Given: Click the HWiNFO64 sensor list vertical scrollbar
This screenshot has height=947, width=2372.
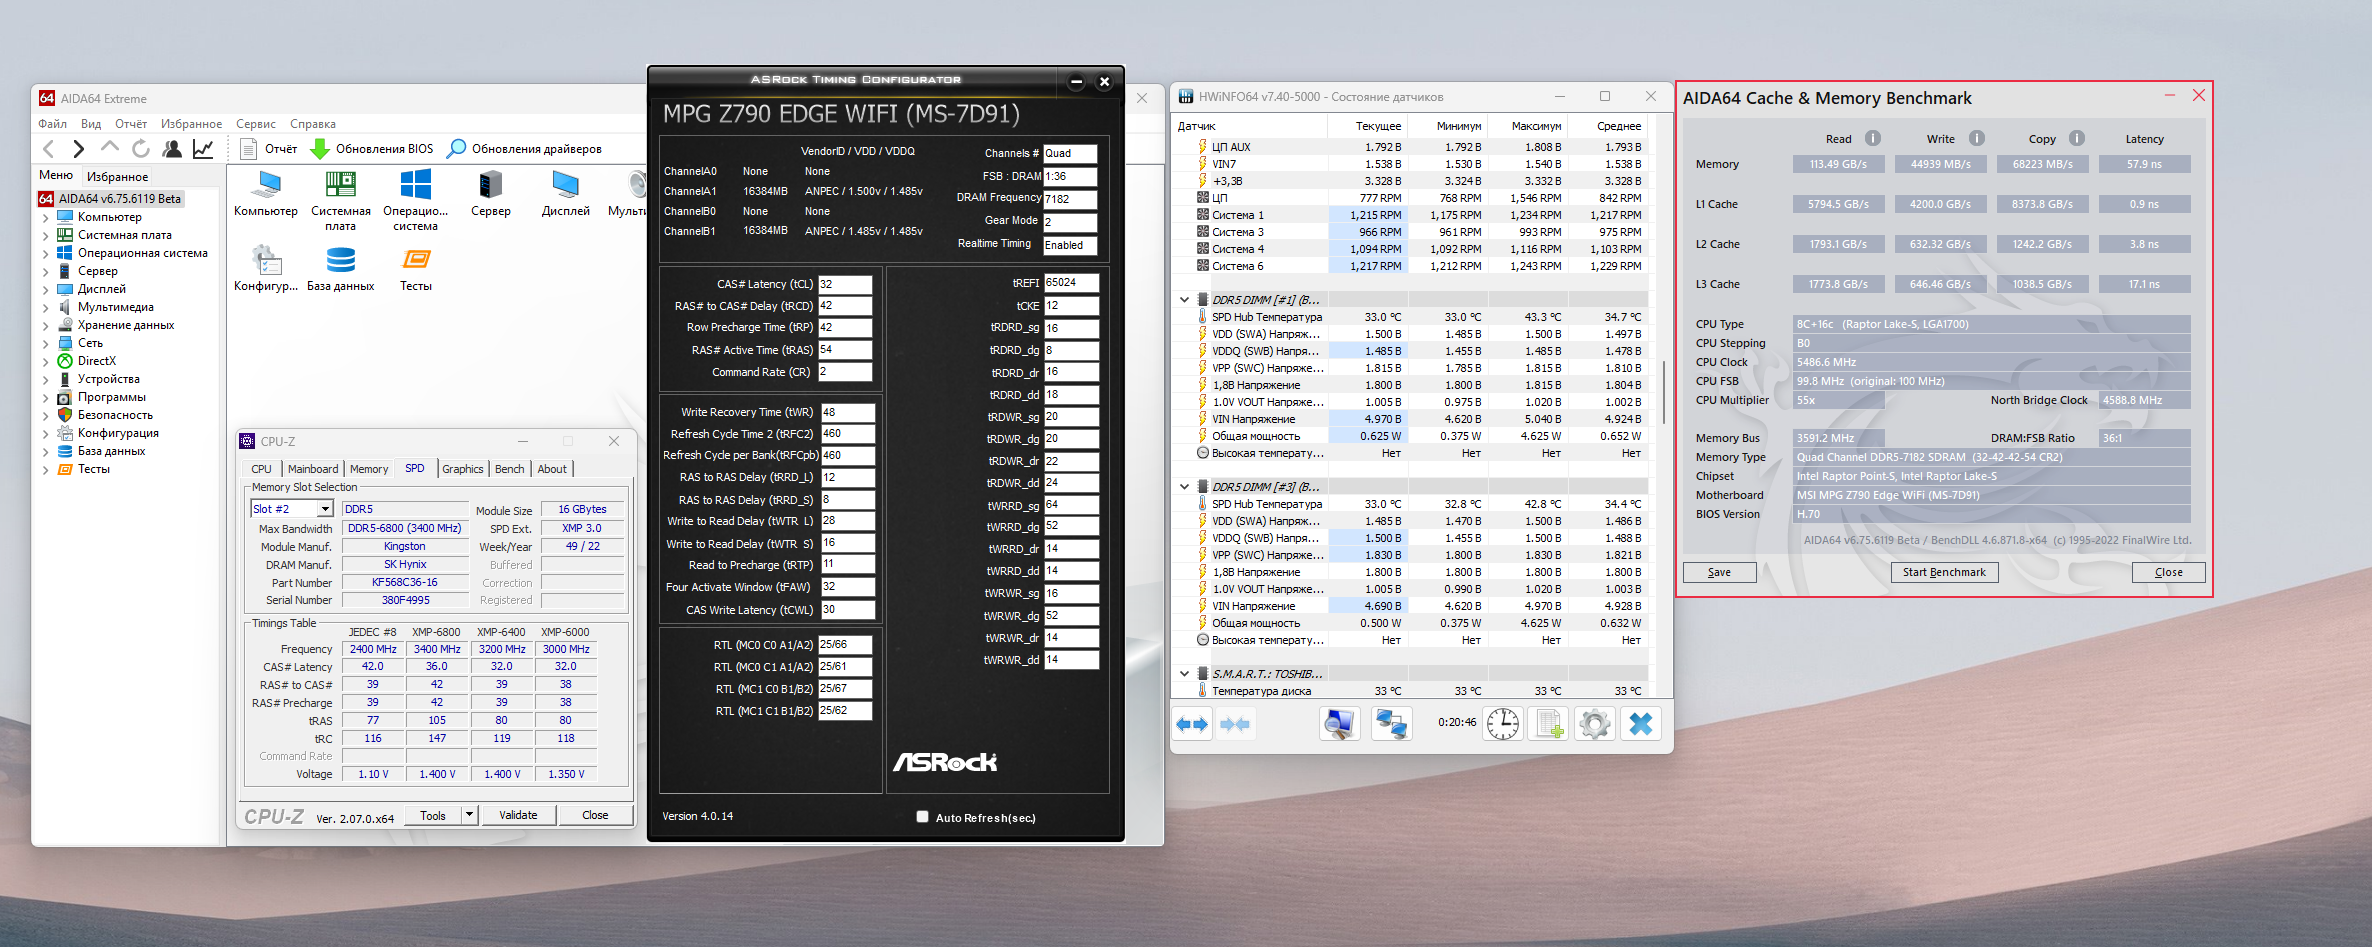Looking at the screenshot, I should coord(1664,392).
